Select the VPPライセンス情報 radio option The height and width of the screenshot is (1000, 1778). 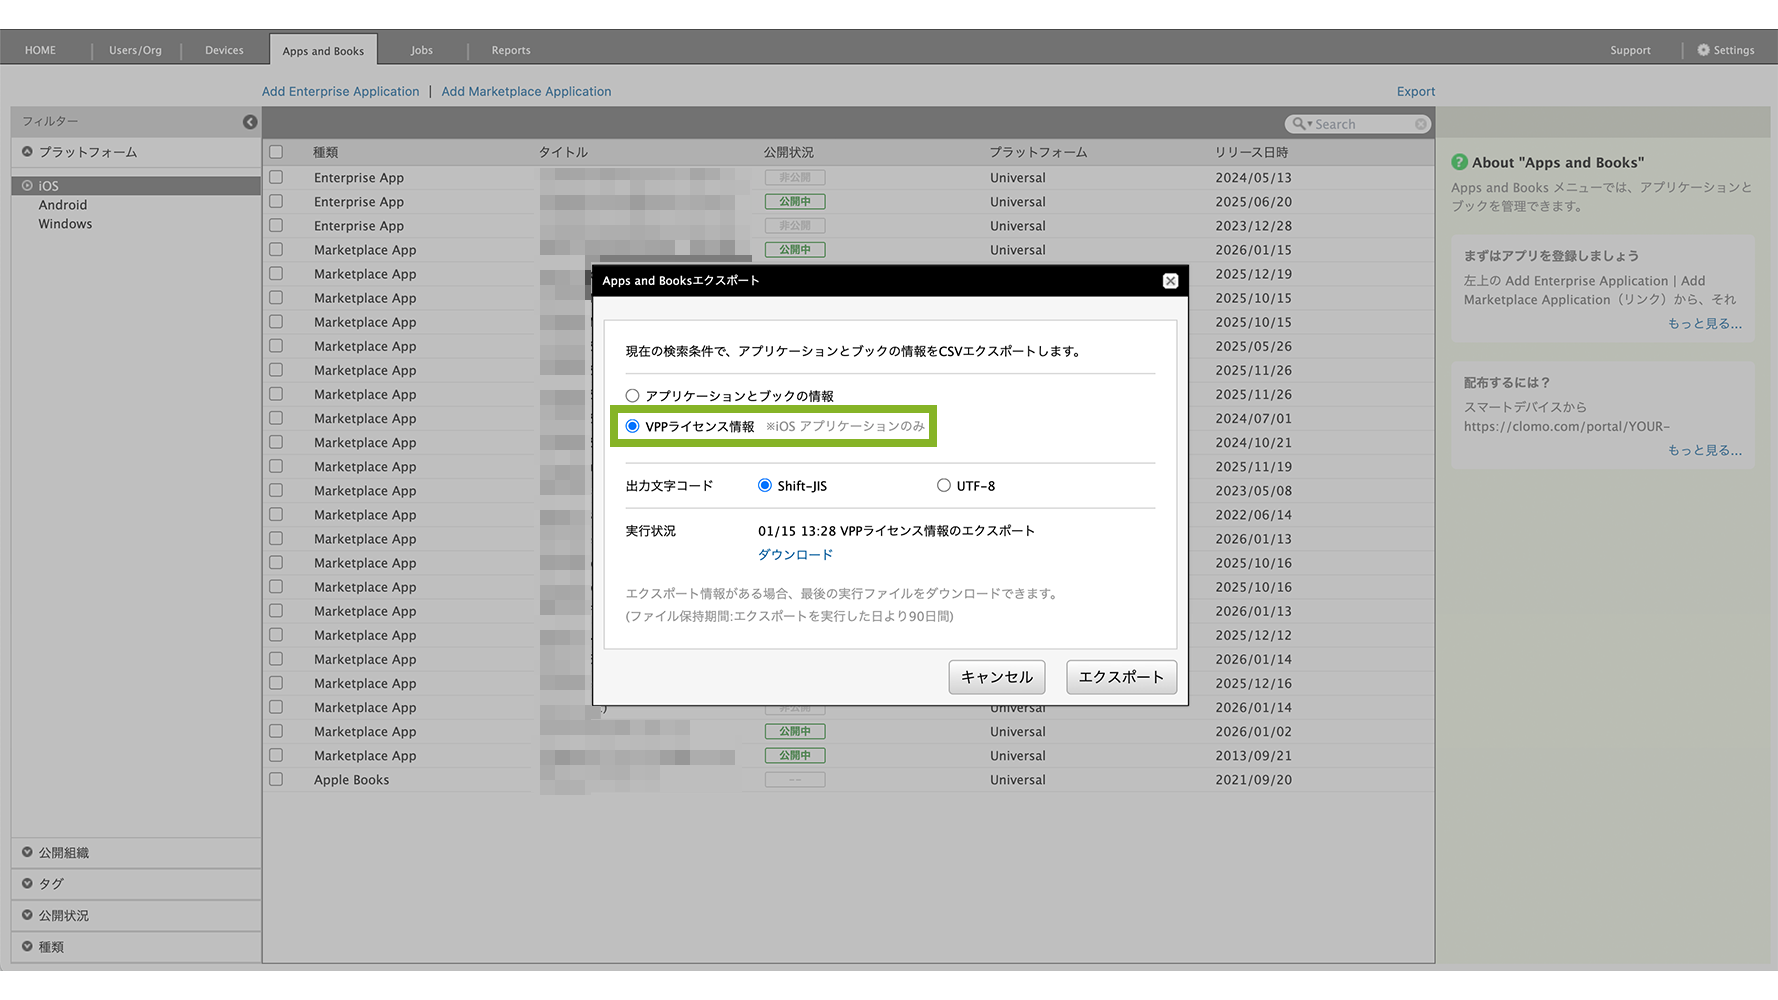pyautogui.click(x=632, y=426)
